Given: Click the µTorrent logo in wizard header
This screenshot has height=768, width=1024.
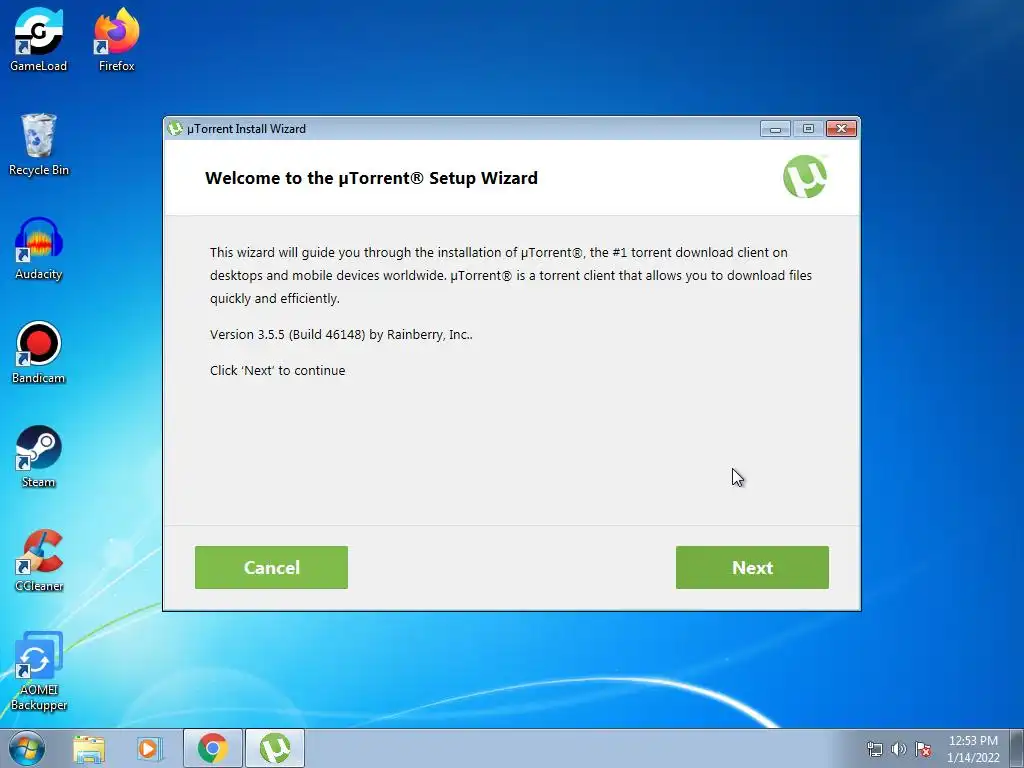Looking at the screenshot, I should (805, 176).
